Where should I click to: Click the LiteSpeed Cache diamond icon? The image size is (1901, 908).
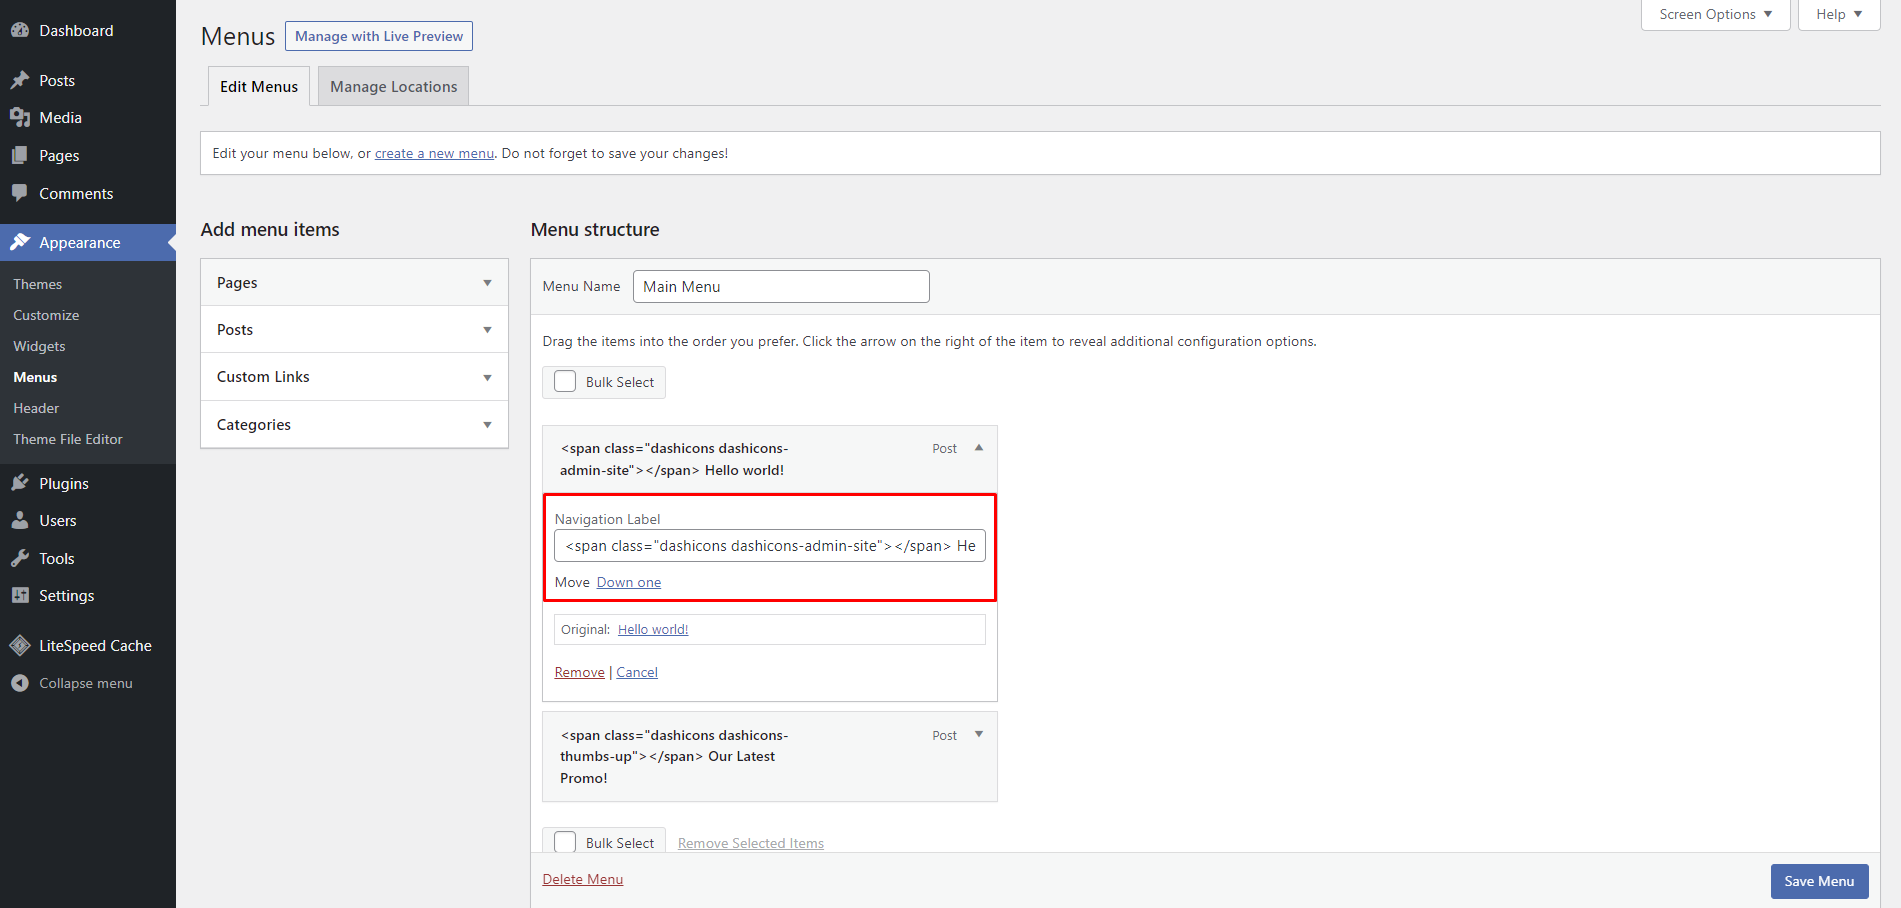coord(20,646)
